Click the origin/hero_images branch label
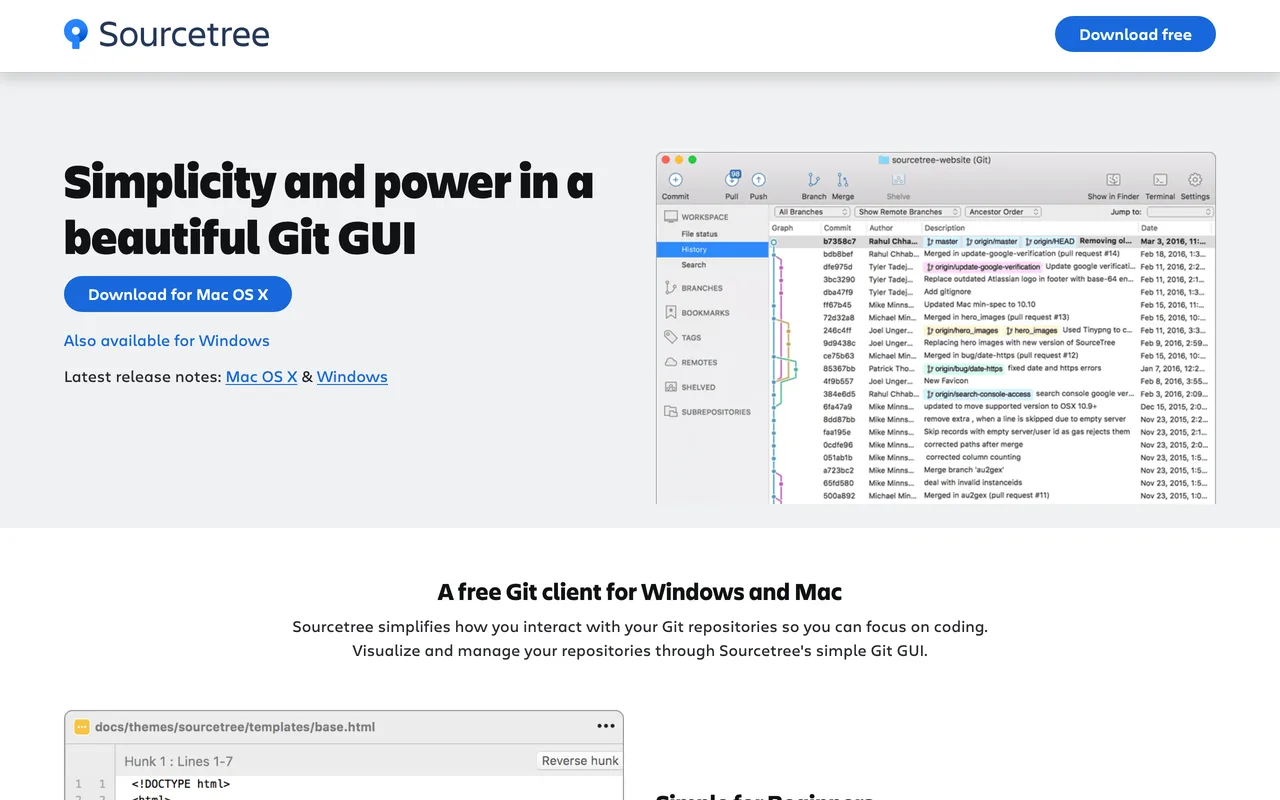The image size is (1280, 800). 962,330
